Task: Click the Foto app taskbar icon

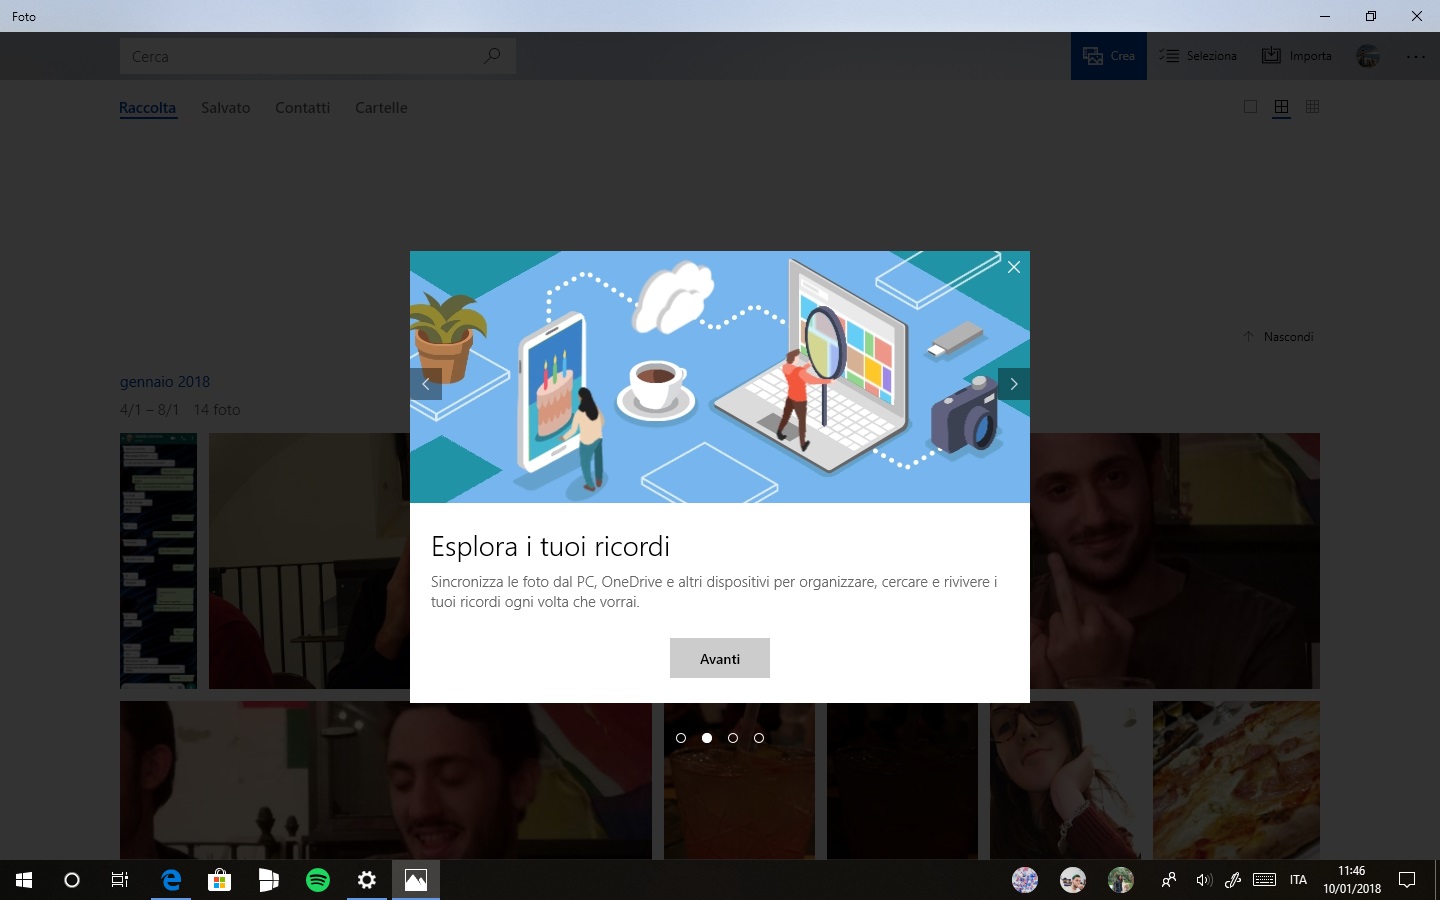Action: (416, 880)
